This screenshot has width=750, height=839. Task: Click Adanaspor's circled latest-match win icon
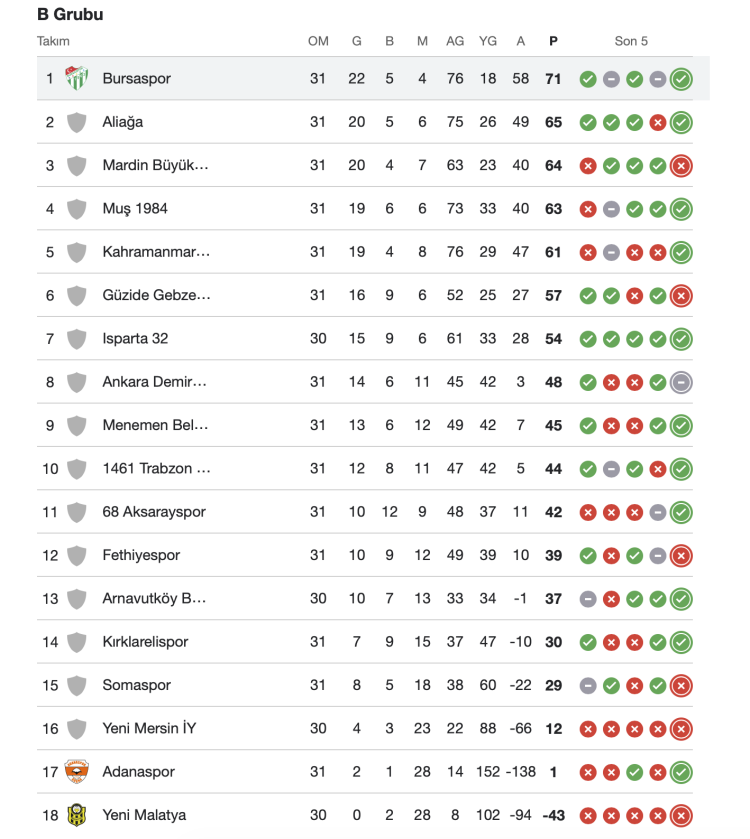tap(681, 772)
